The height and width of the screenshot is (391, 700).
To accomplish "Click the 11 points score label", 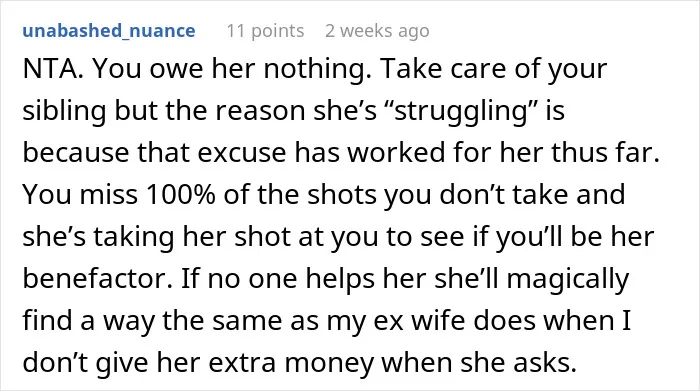I will tap(265, 31).
